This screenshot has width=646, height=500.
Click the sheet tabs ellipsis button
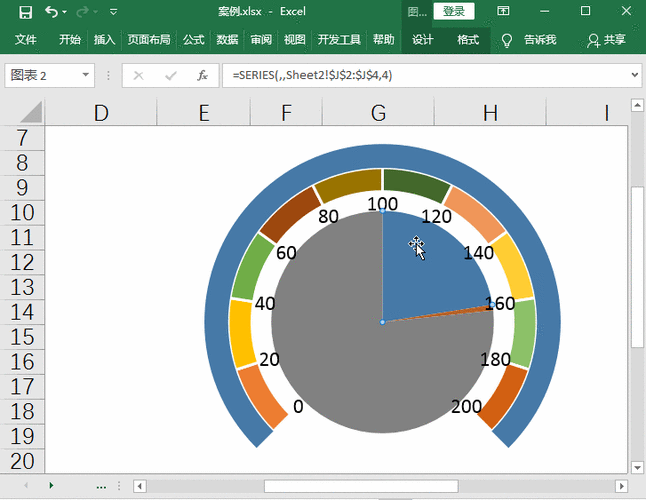tap(101, 487)
